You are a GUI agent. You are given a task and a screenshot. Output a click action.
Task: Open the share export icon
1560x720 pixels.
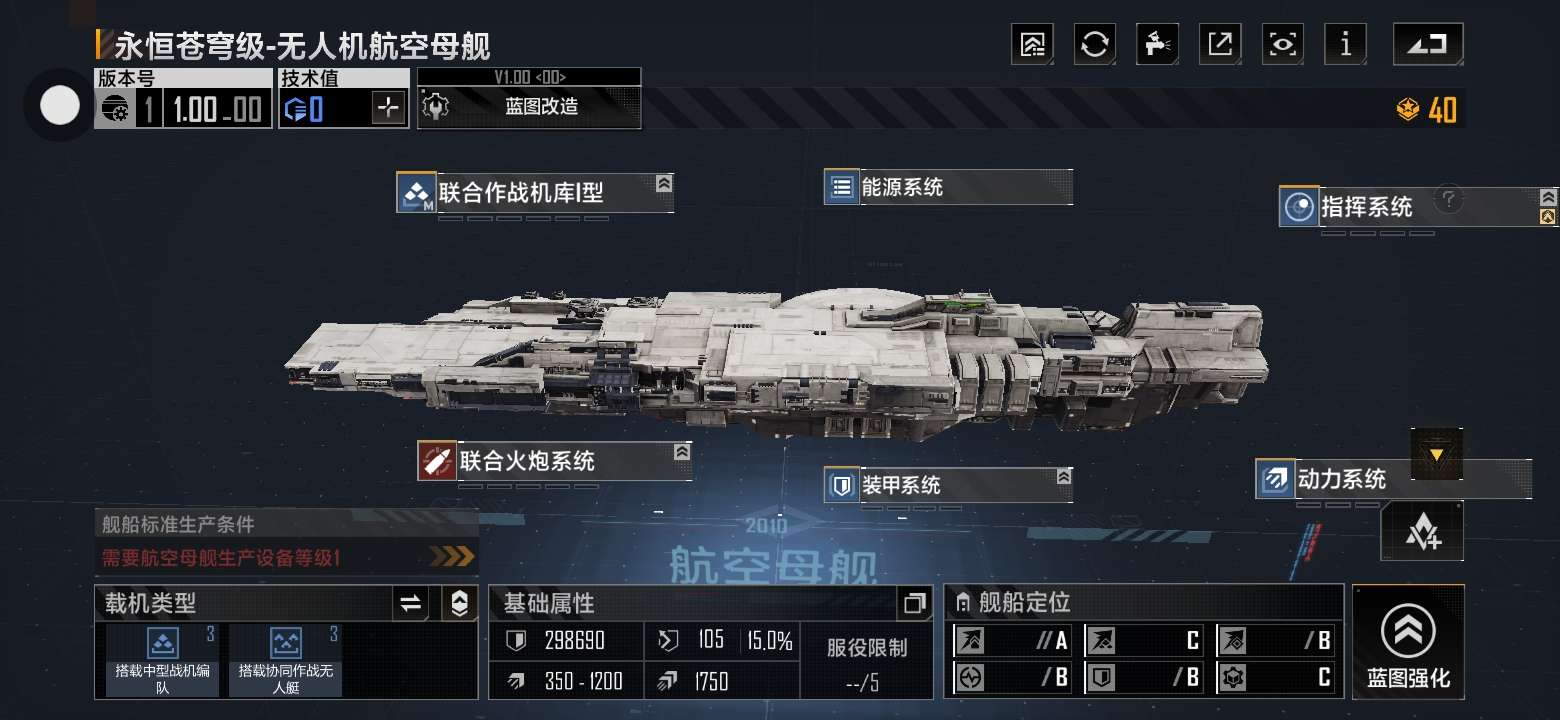(x=1220, y=44)
